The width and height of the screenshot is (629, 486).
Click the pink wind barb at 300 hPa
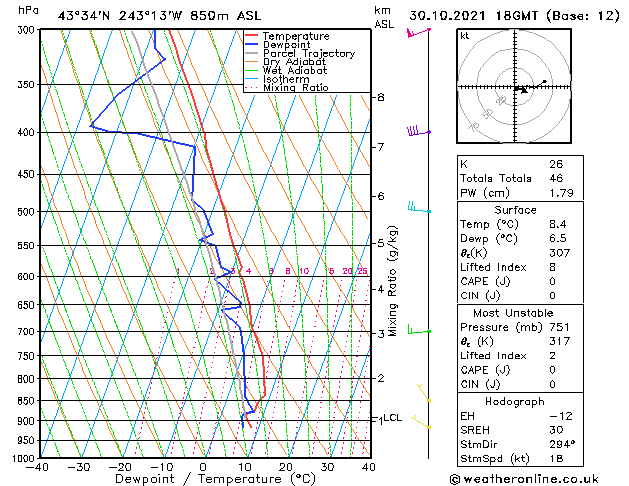click(x=418, y=32)
